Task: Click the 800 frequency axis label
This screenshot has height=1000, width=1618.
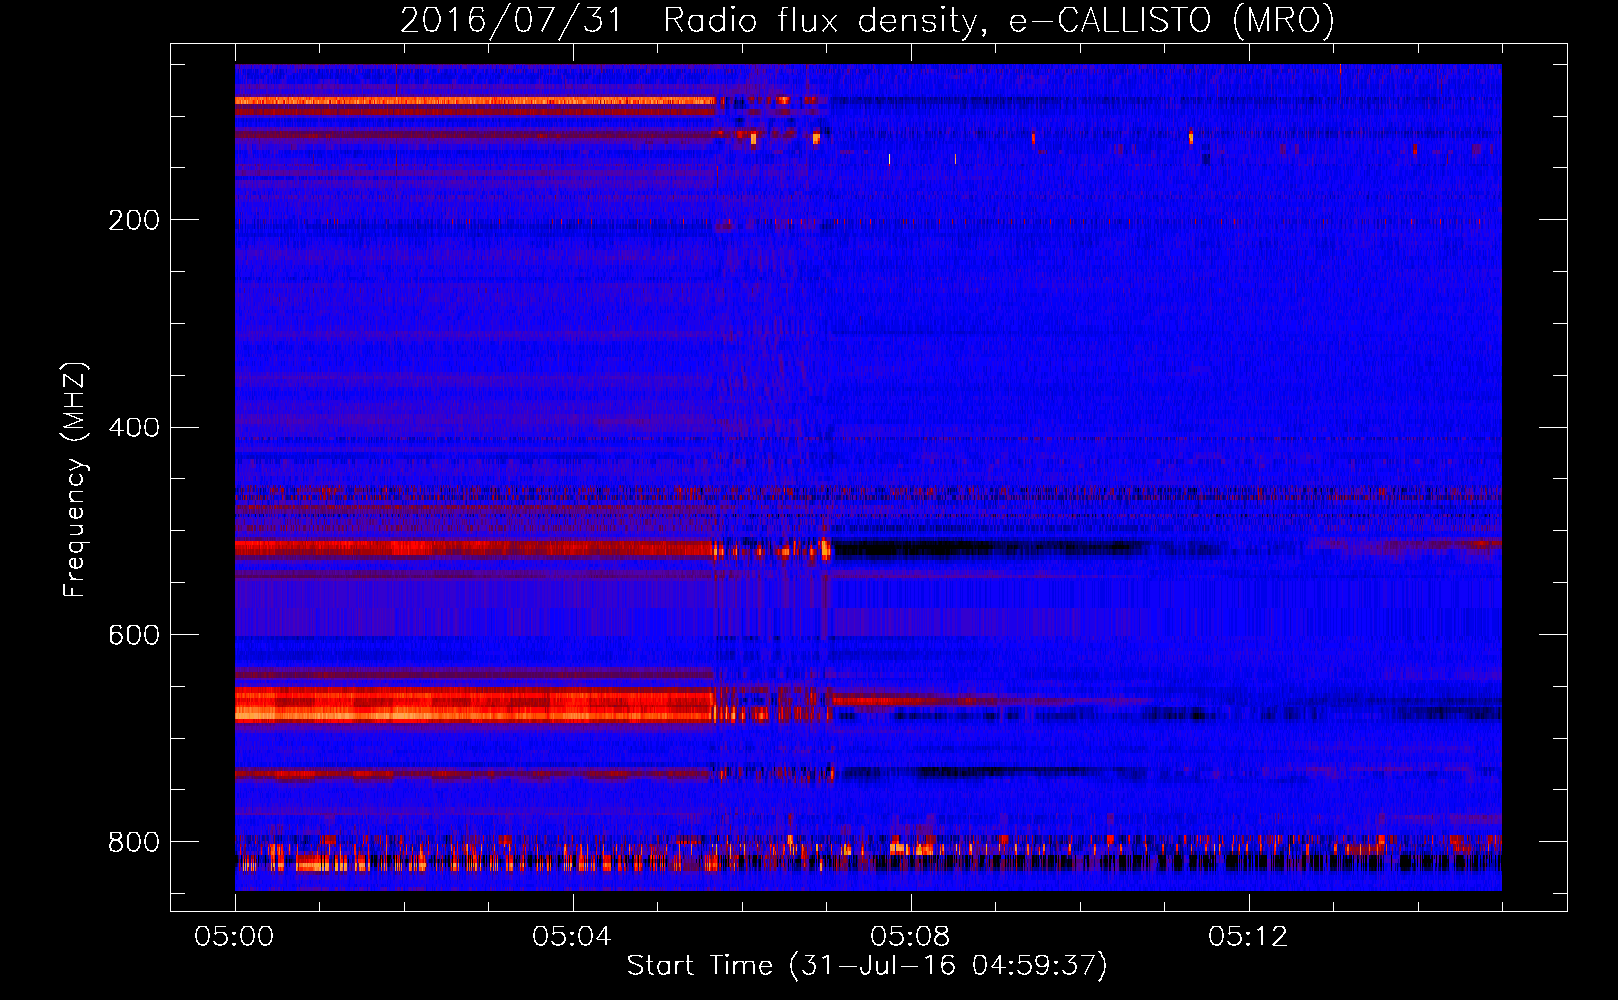Action: click(134, 842)
